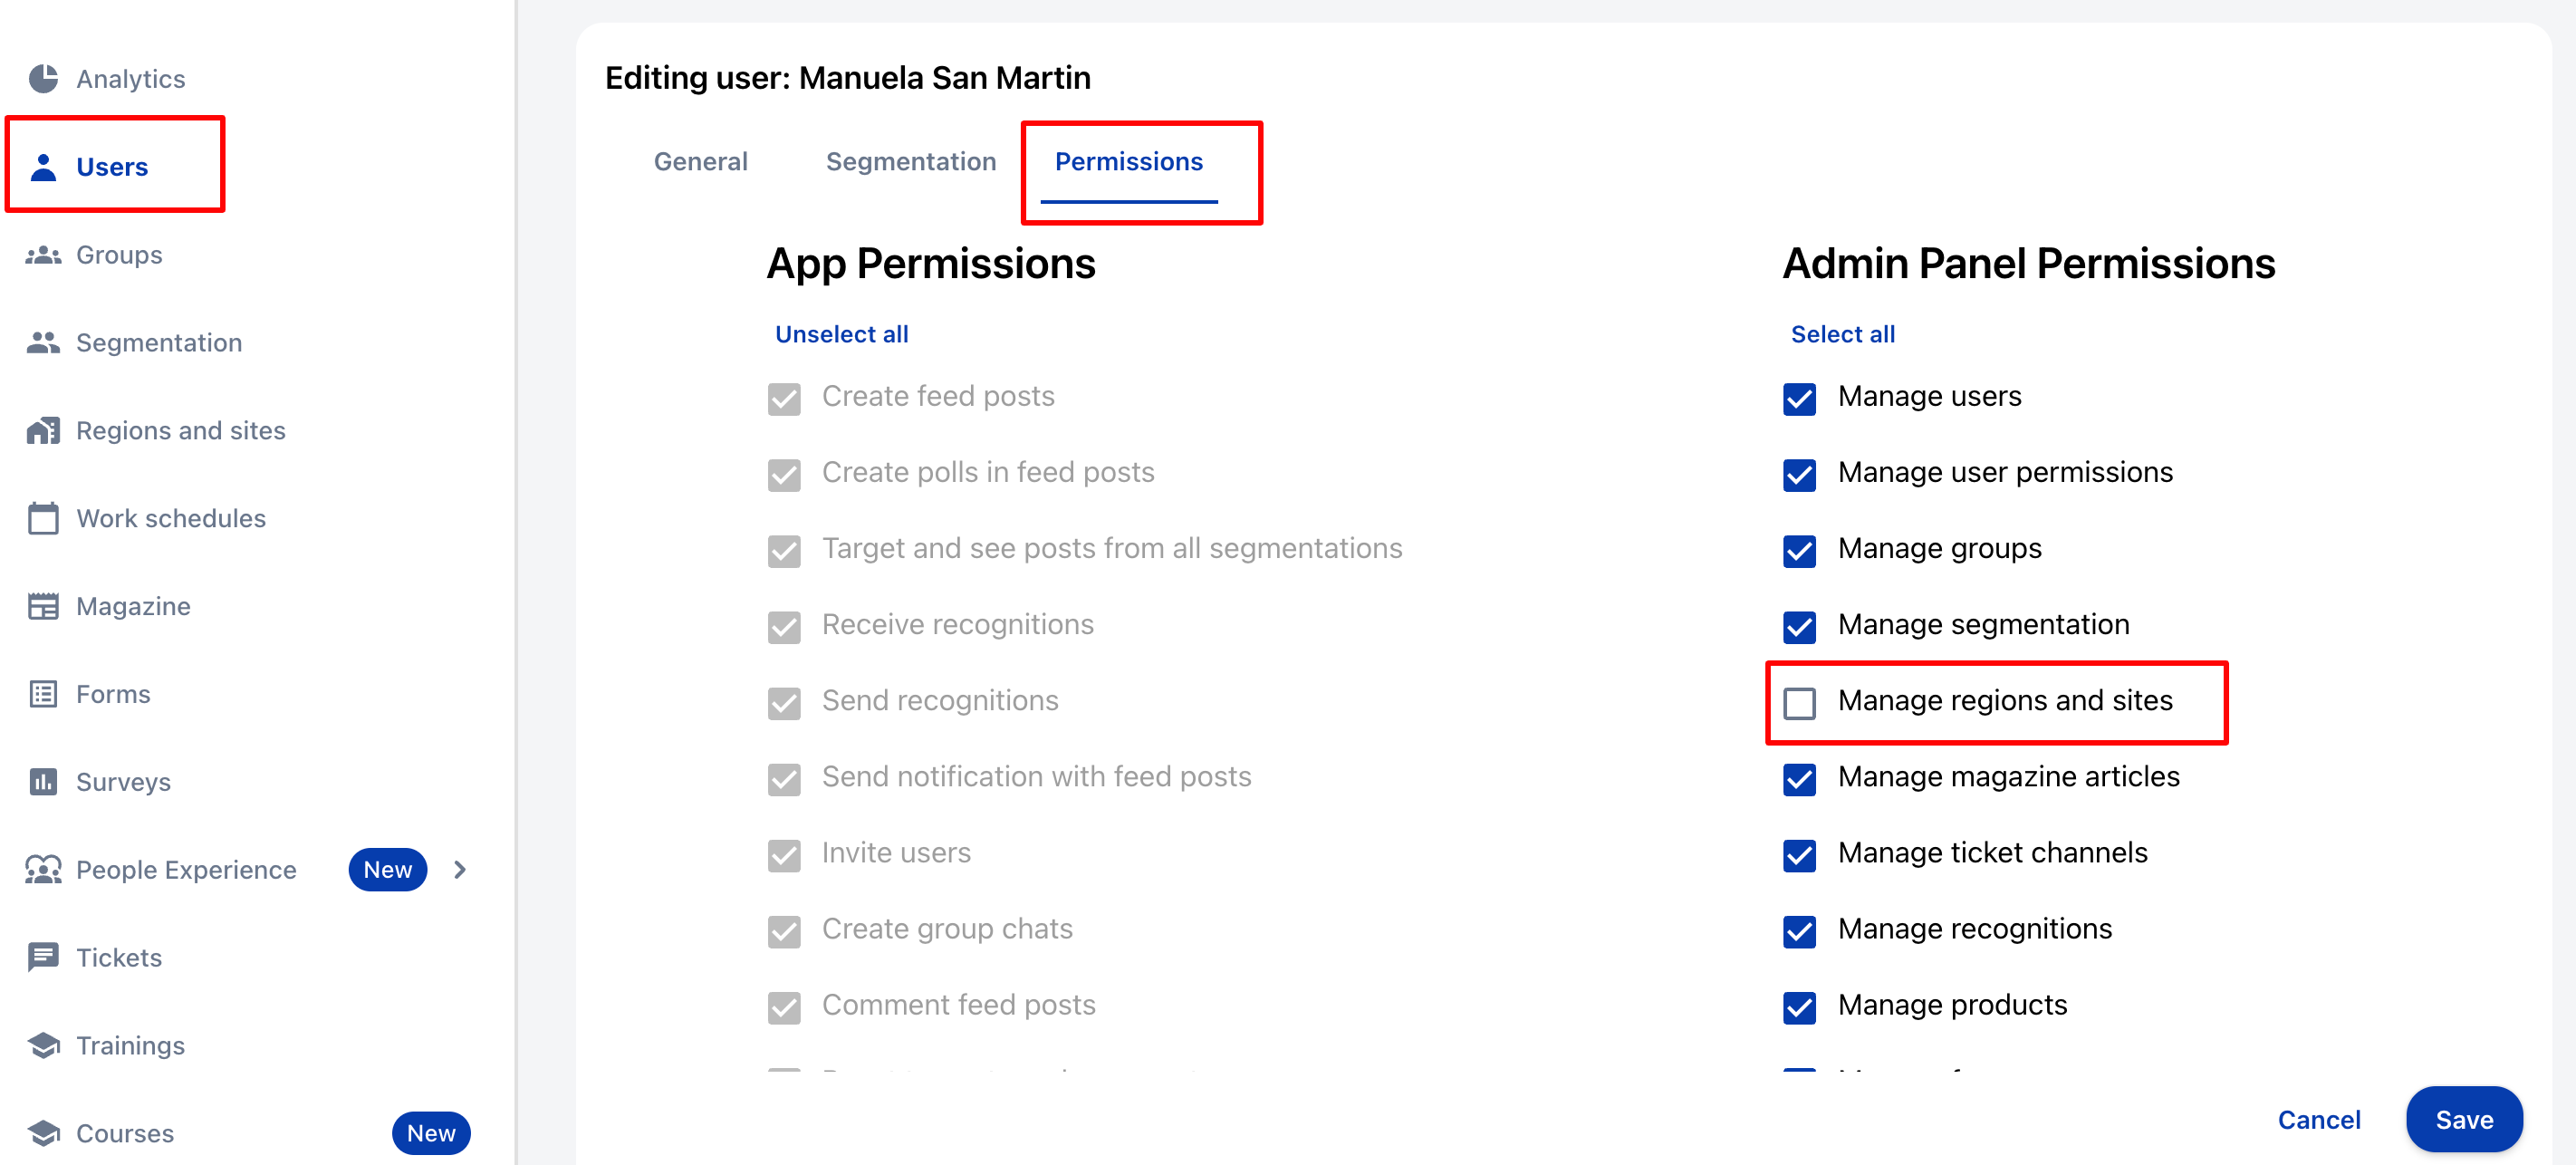Click Cancel to discard changes
This screenshot has width=2576, height=1165.
coord(2318,1120)
